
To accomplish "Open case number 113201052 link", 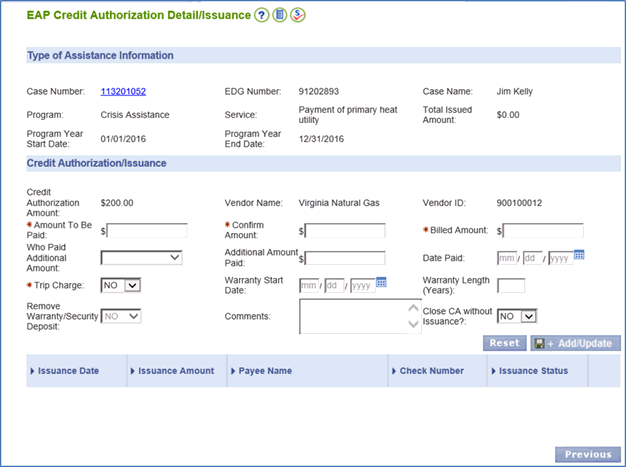I will (x=123, y=92).
